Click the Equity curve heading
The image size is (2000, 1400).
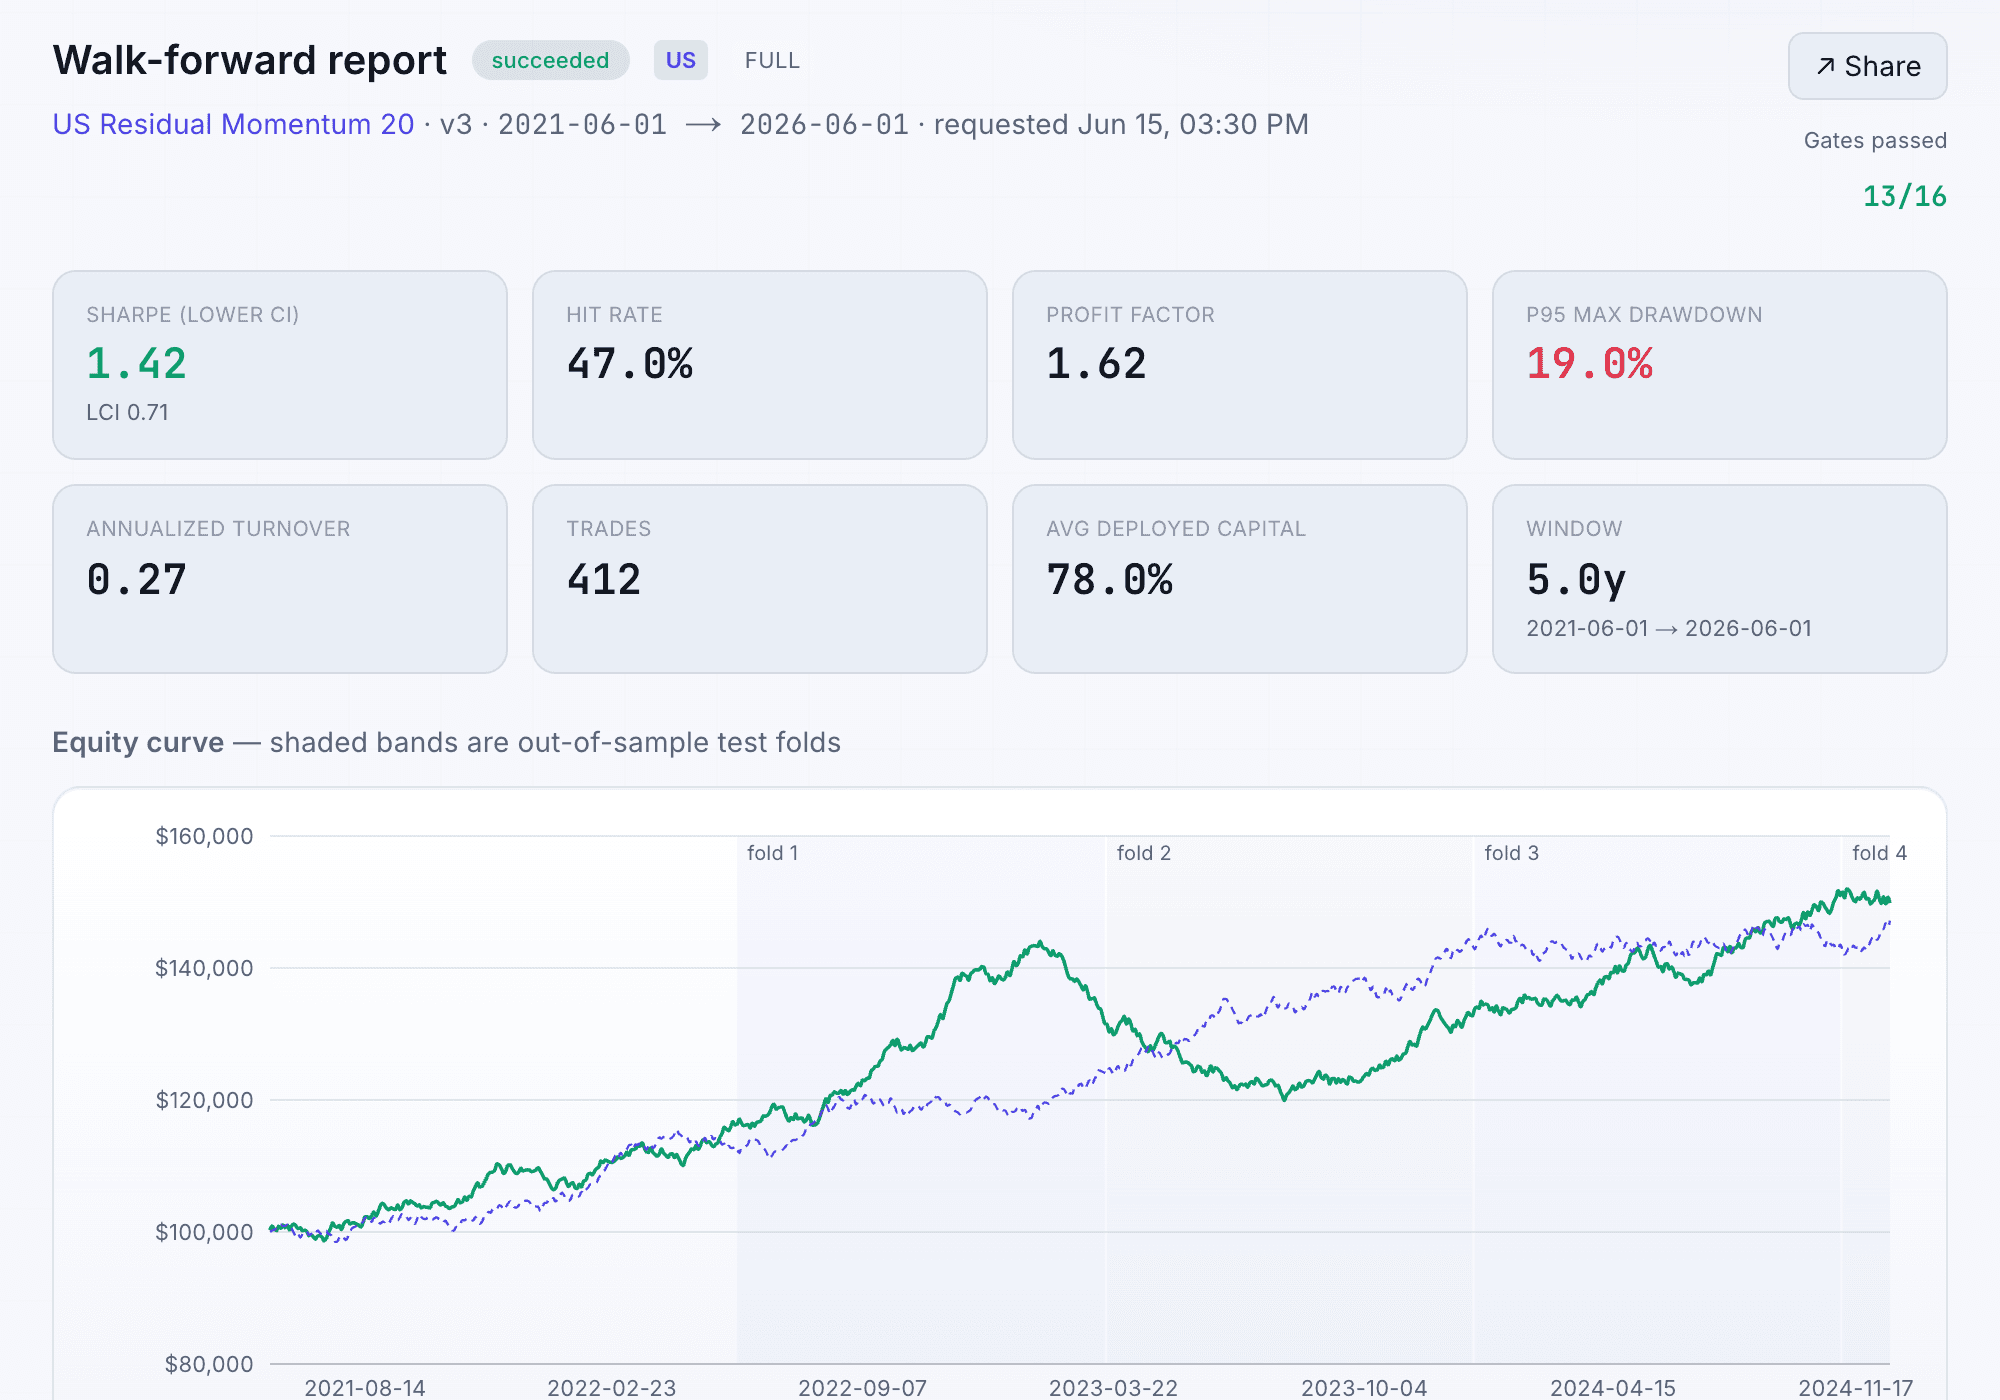[138, 742]
